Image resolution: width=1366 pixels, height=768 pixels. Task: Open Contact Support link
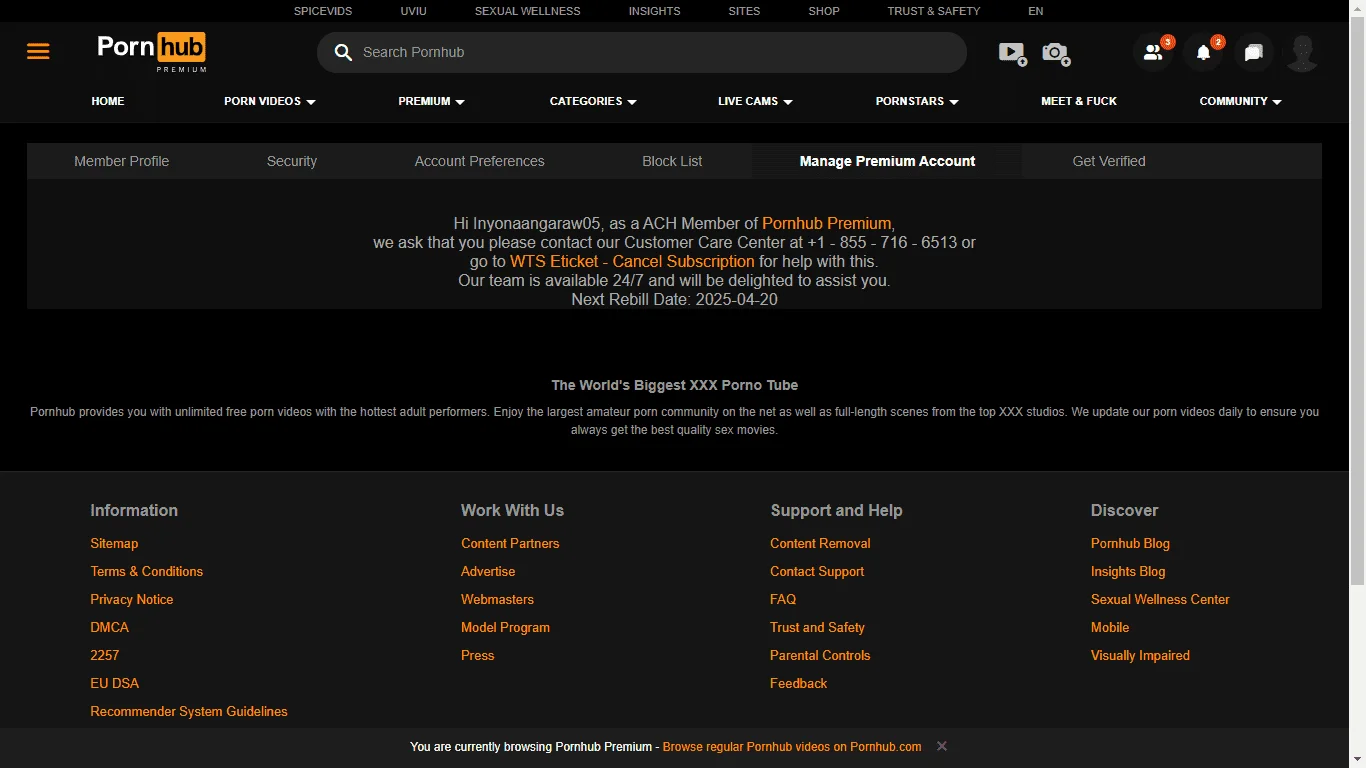(817, 571)
